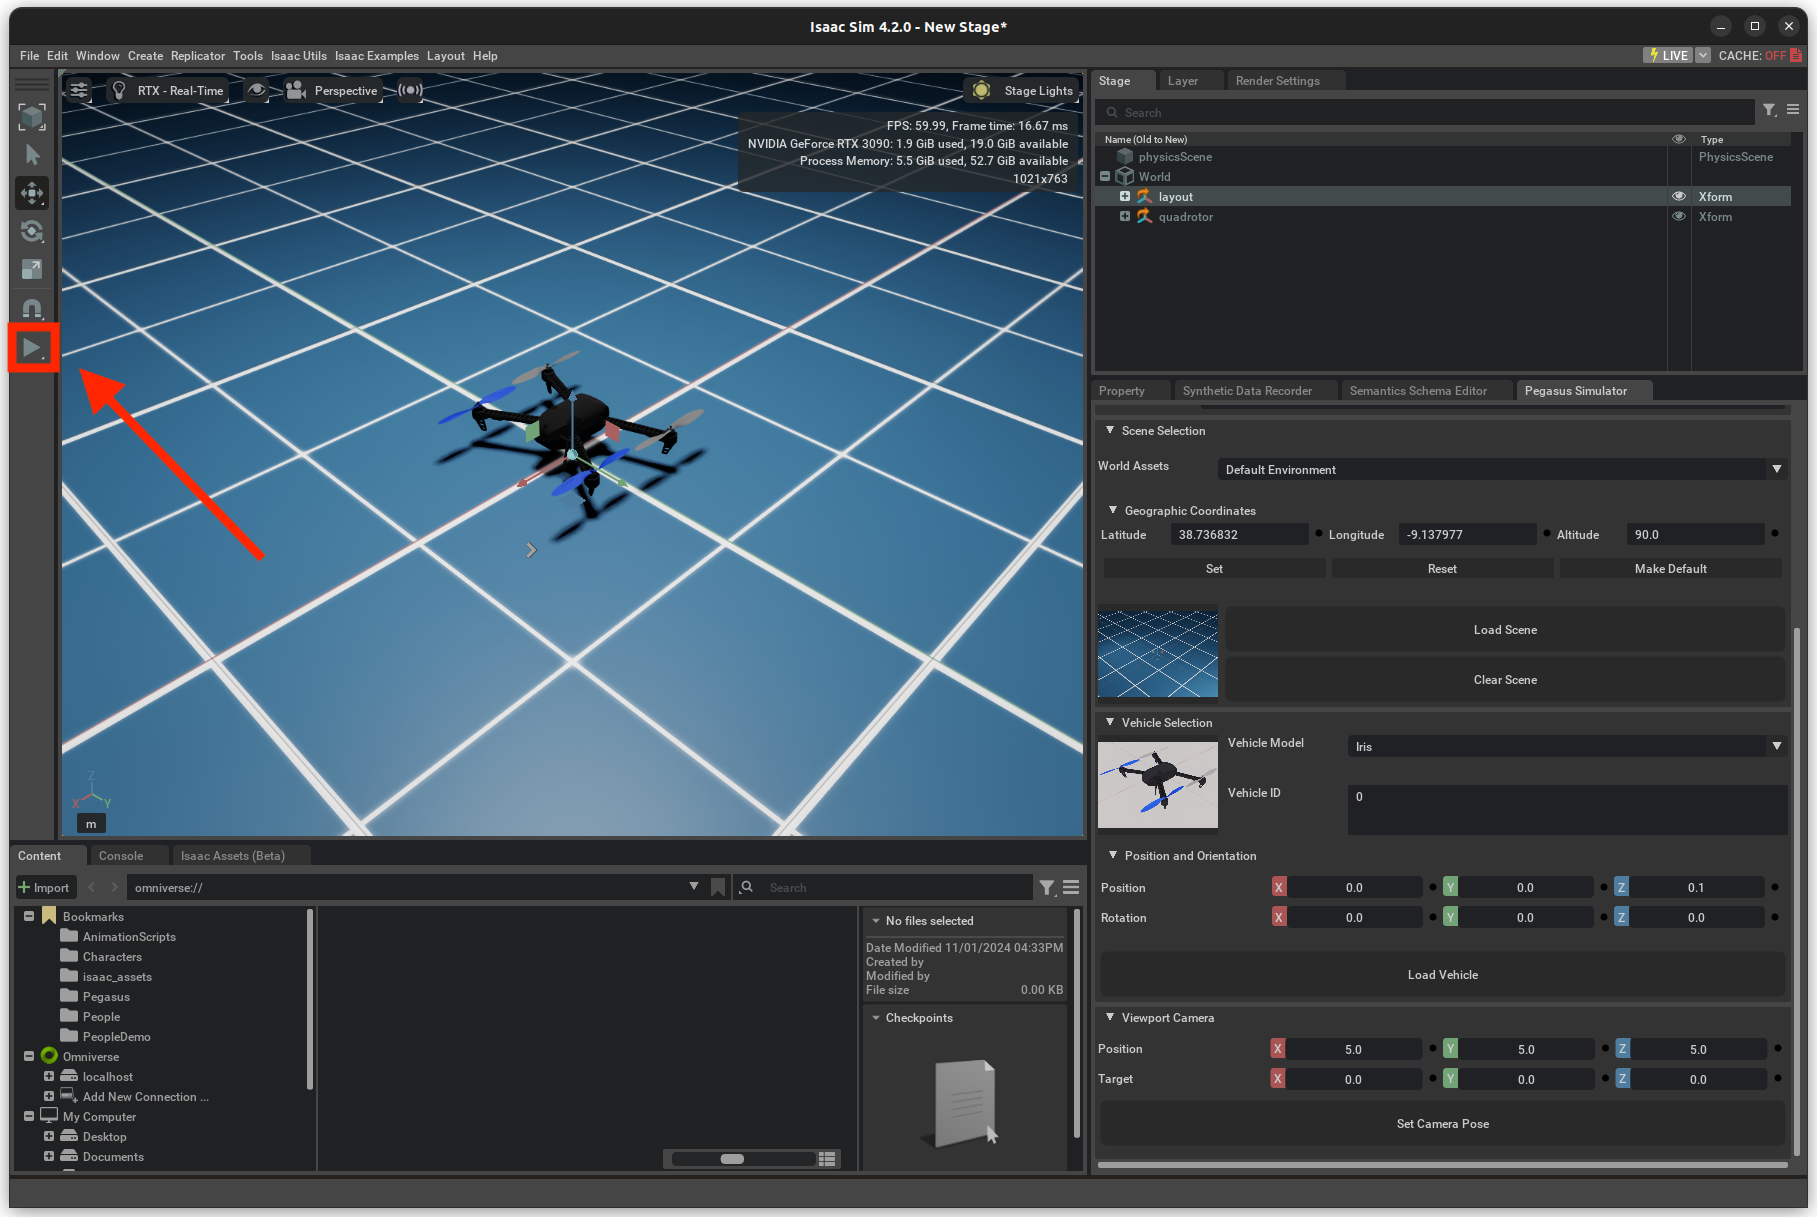Click the Latitude value field
The height and width of the screenshot is (1217, 1817).
pyautogui.click(x=1239, y=535)
